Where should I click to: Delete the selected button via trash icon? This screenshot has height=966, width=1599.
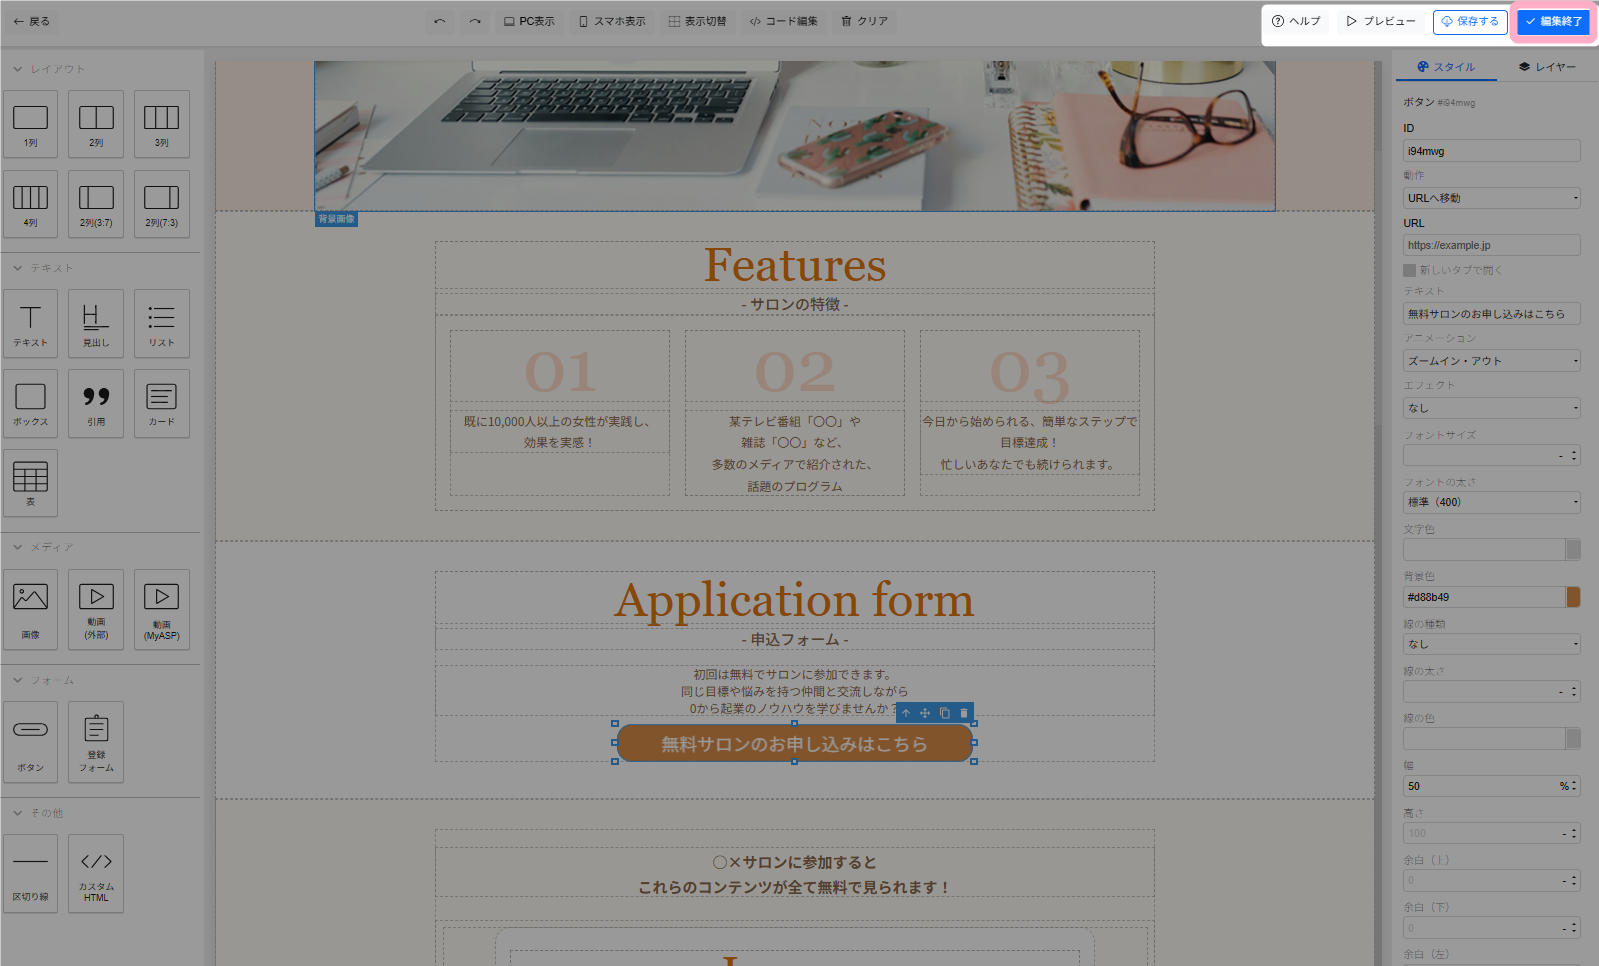coord(964,713)
